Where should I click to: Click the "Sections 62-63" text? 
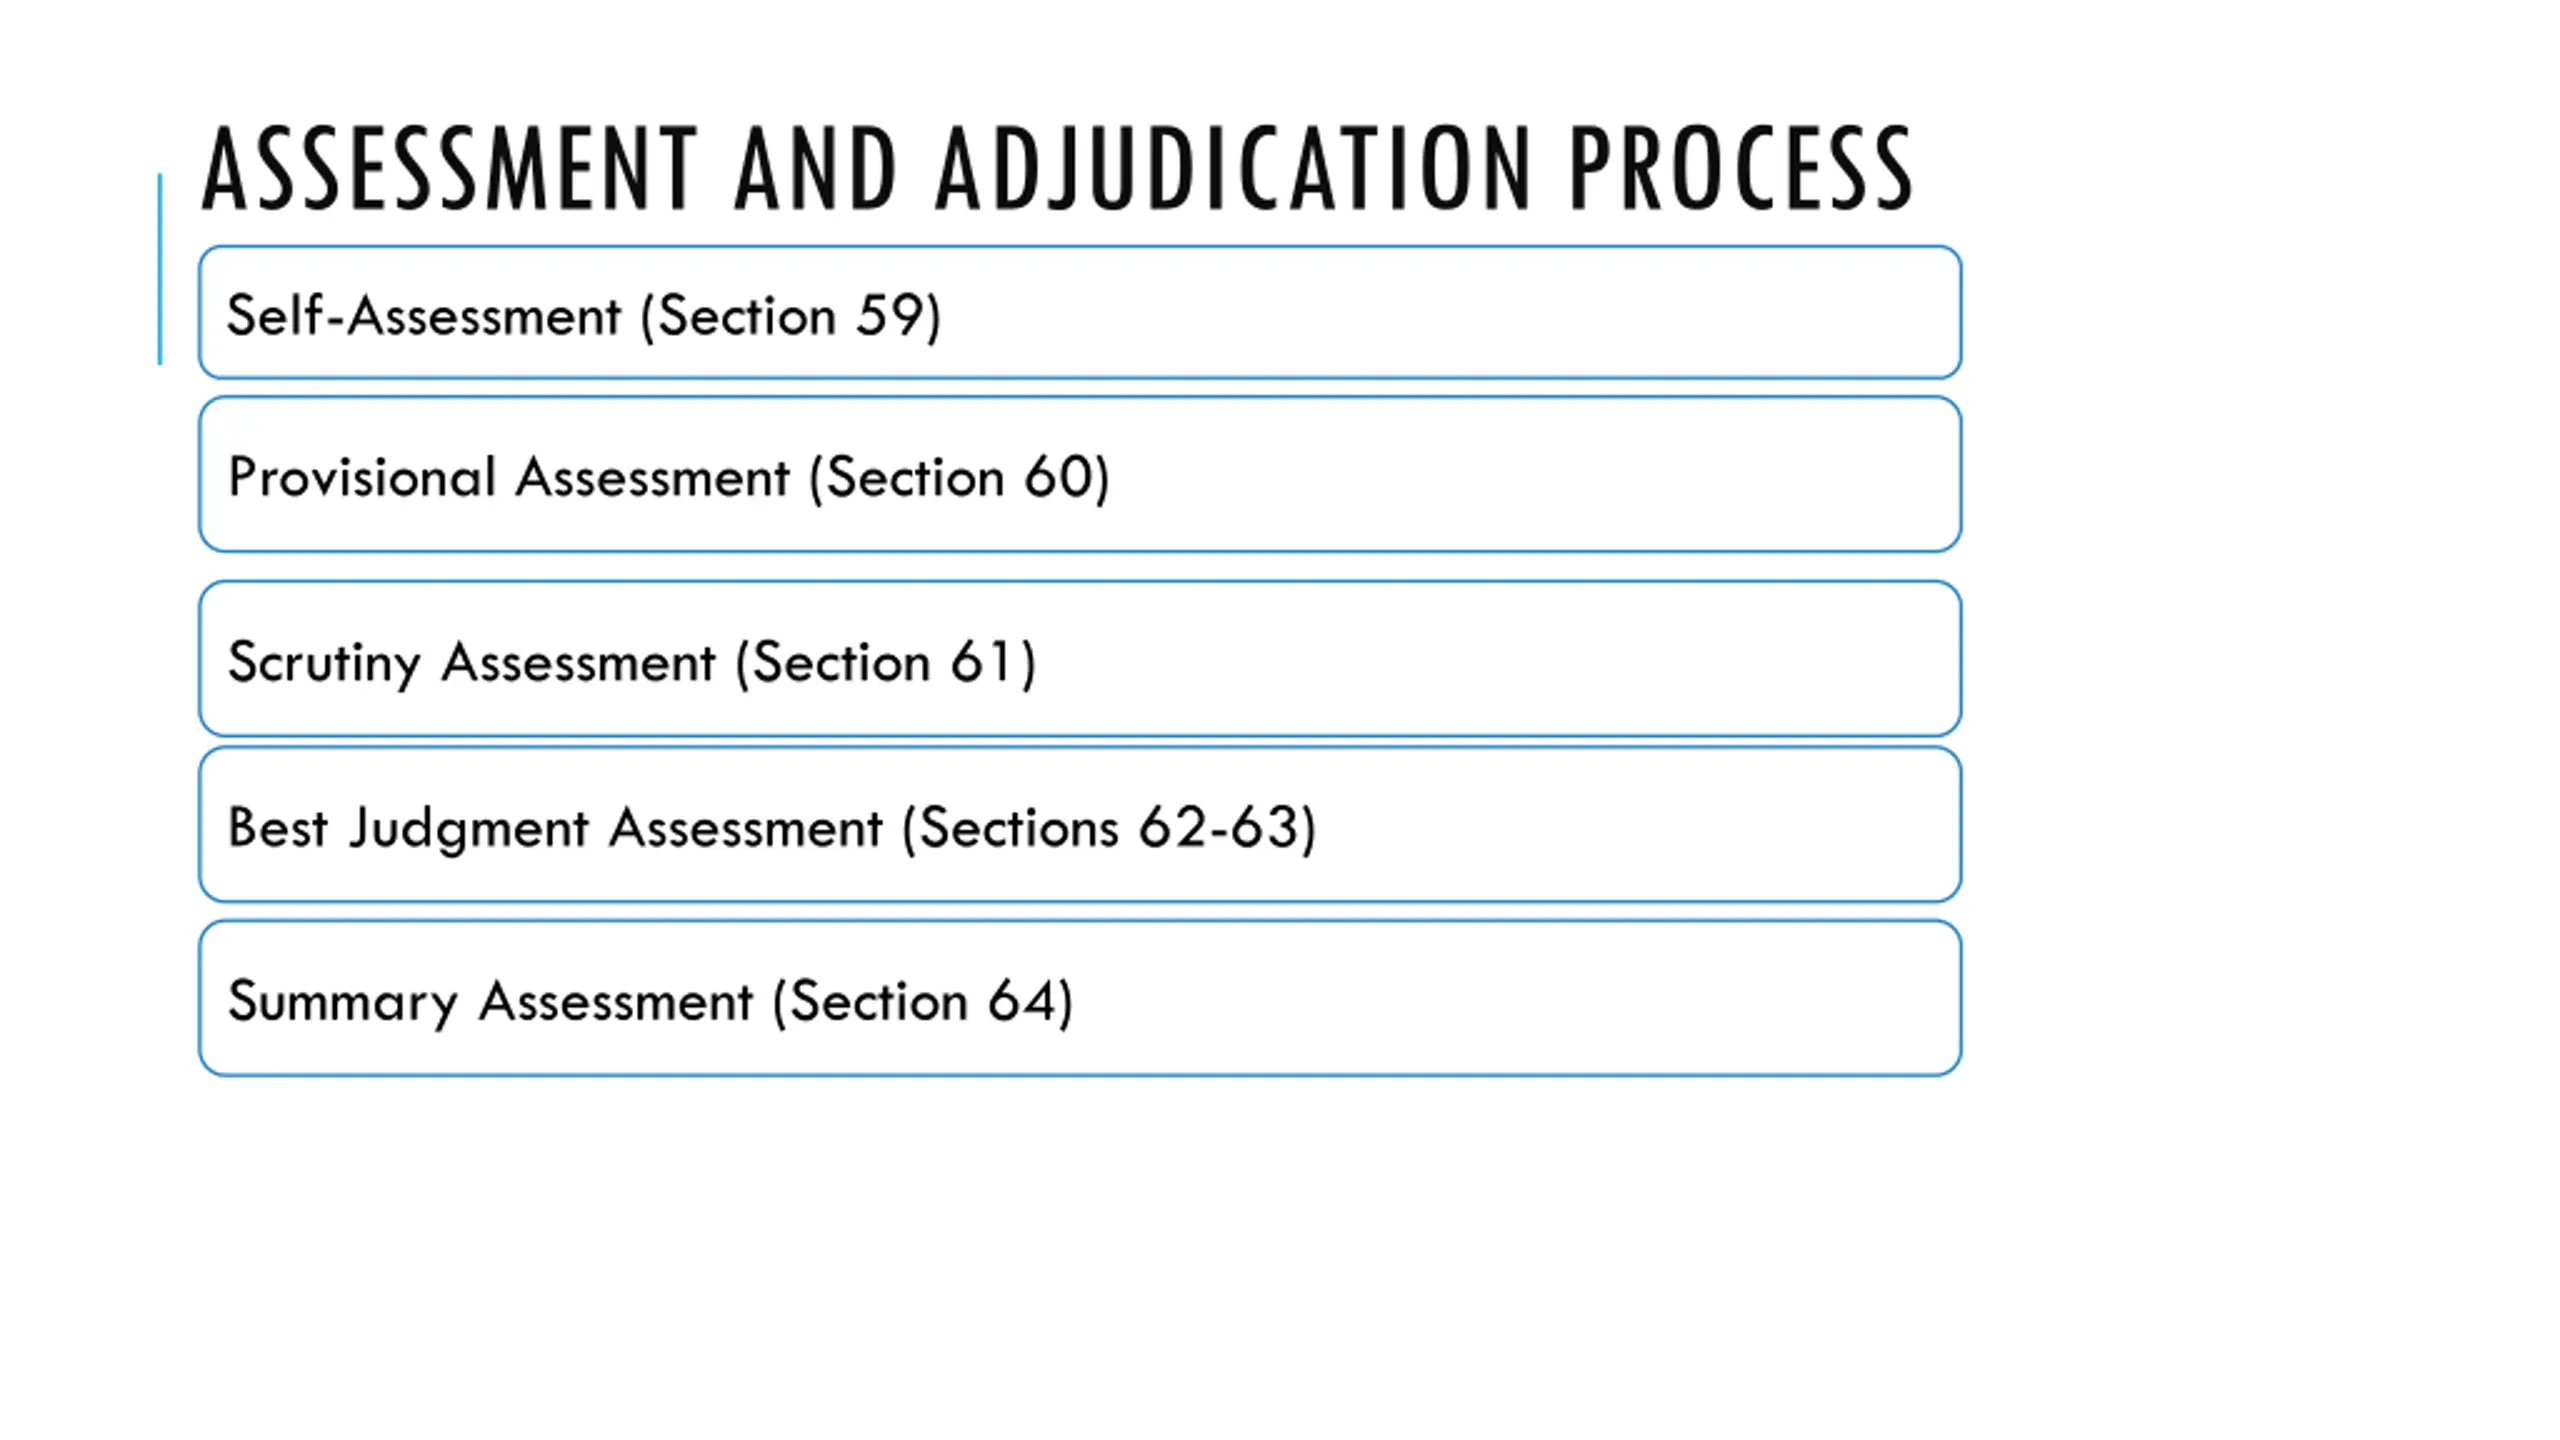[1109, 828]
